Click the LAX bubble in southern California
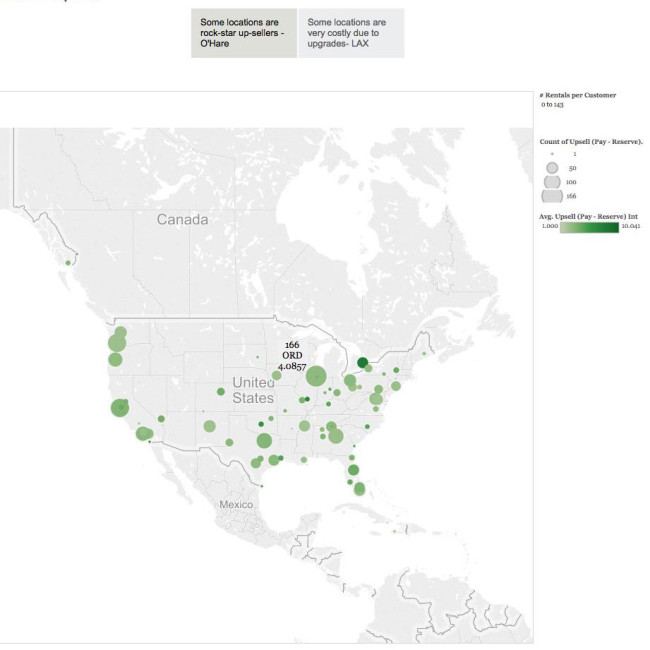This screenshot has width=650, height=650. [x=143, y=434]
